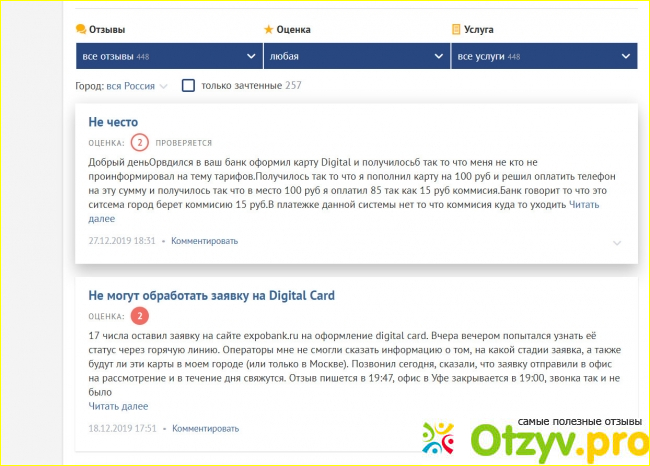The width and height of the screenshot is (650, 466).
Task: Open review 'Не могут обработать заявку на Digital Card'
Action: [x=211, y=296]
